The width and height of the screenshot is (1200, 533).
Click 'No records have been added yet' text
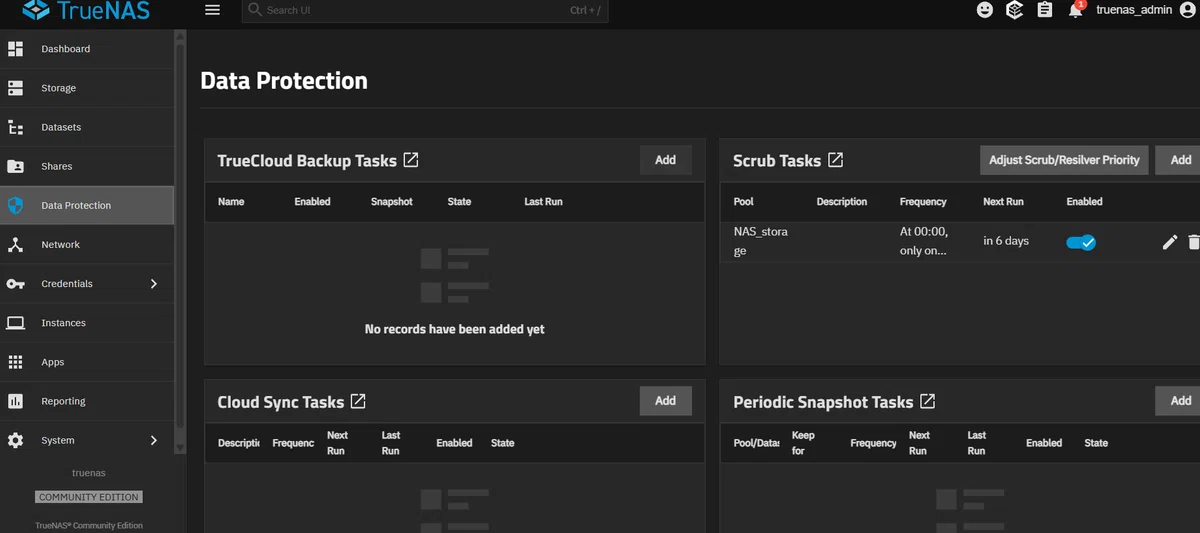pyautogui.click(x=455, y=329)
